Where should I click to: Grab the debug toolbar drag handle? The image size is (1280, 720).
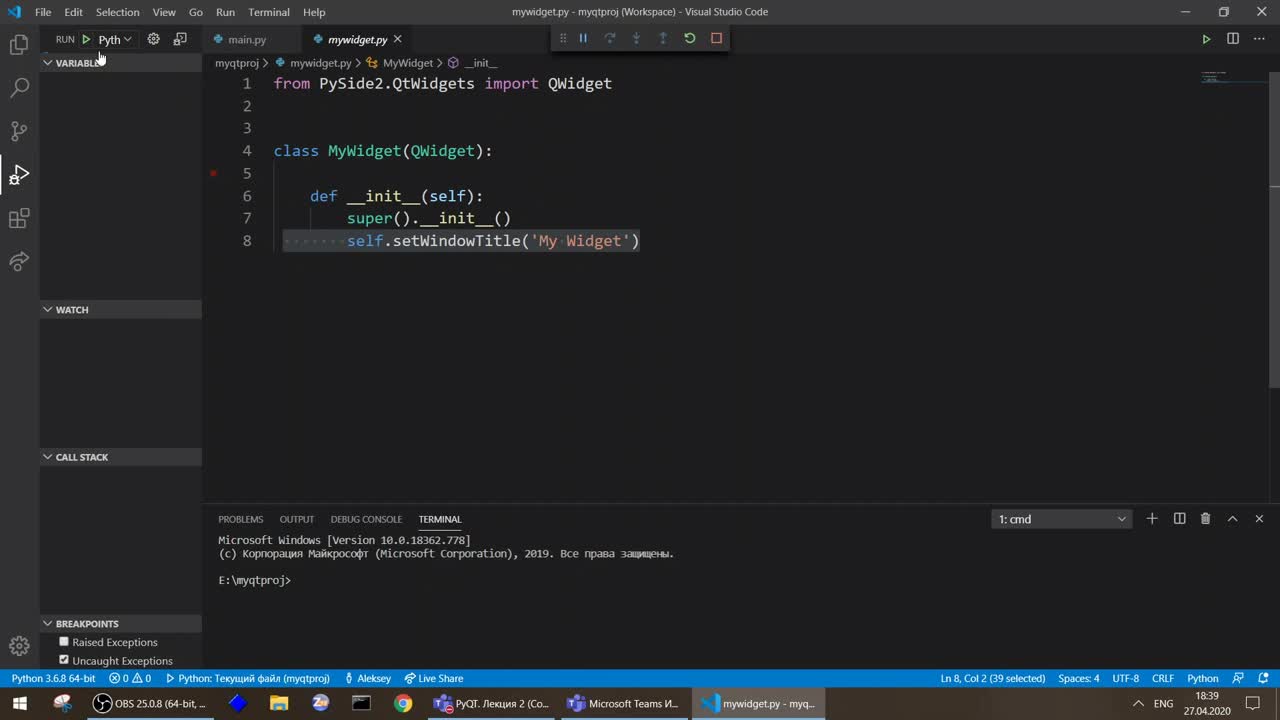pyautogui.click(x=562, y=38)
